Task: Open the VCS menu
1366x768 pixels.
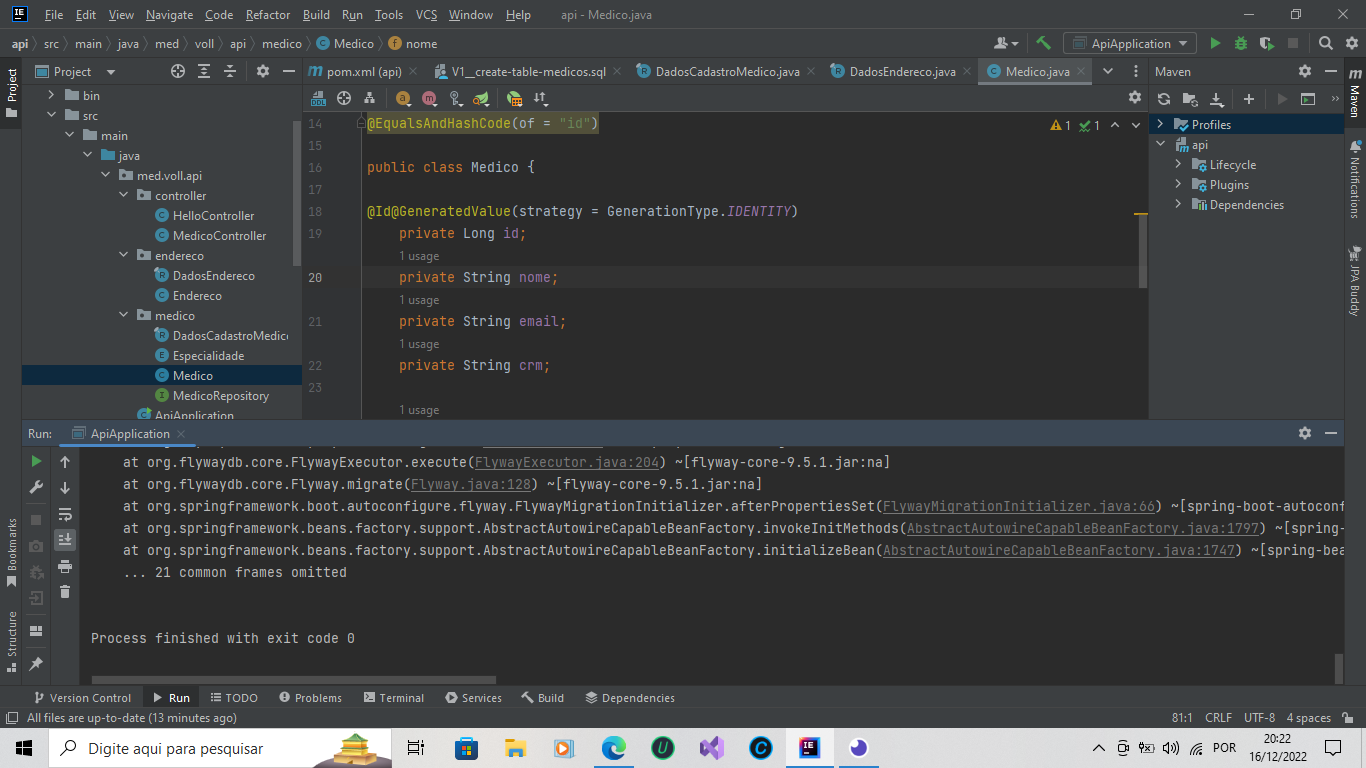Action: click(427, 15)
